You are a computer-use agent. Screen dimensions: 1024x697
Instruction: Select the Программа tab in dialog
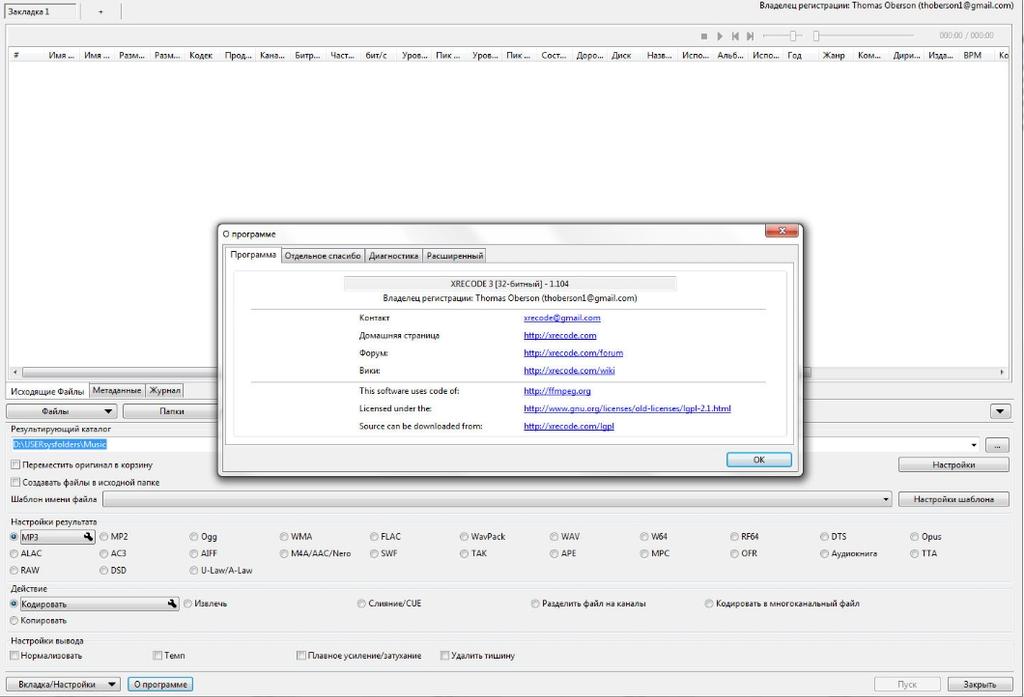[253, 255]
